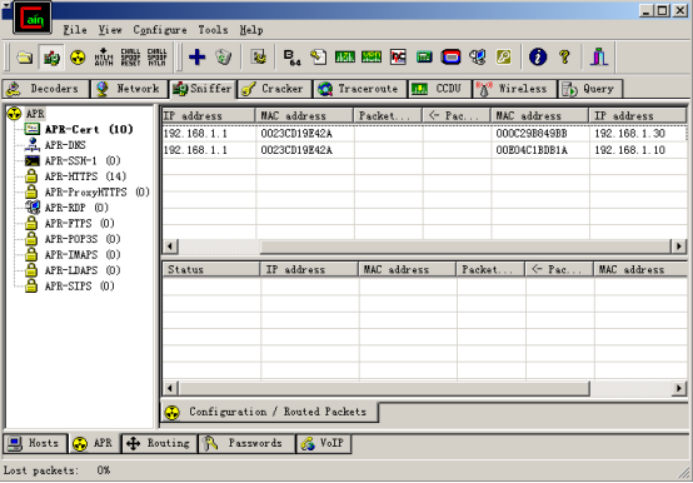This screenshot has width=693, height=483.
Task: Open the Base64 decoder B64 icon
Action: 292,57
